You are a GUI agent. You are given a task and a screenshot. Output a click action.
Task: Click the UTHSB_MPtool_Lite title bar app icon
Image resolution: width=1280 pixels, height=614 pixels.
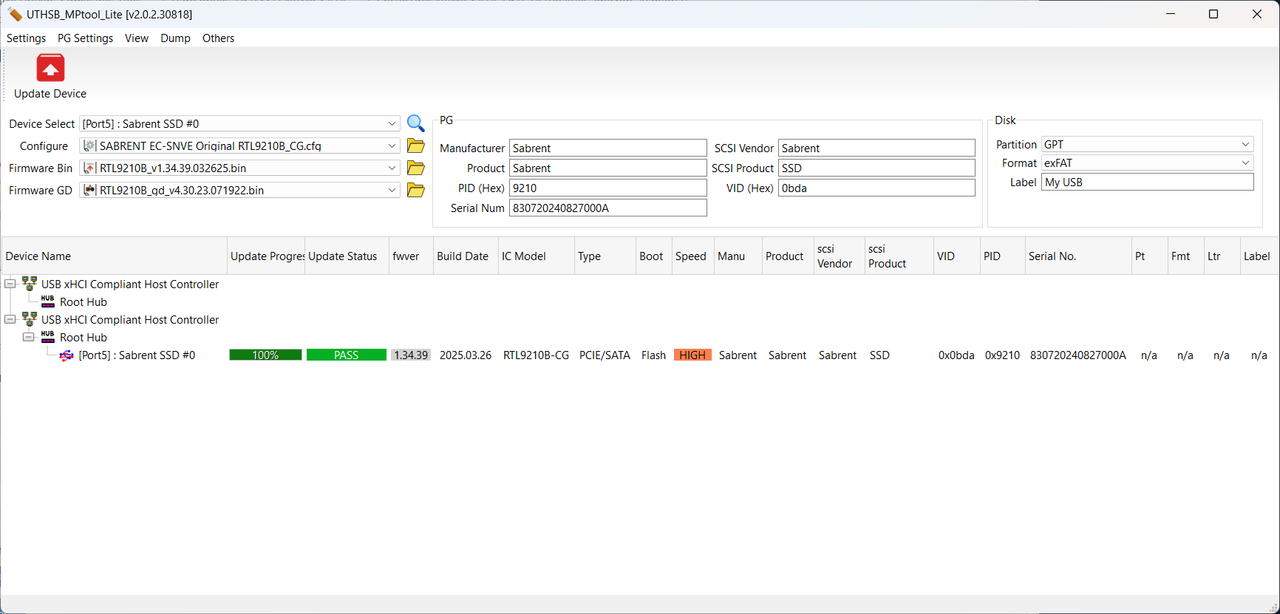[14, 14]
